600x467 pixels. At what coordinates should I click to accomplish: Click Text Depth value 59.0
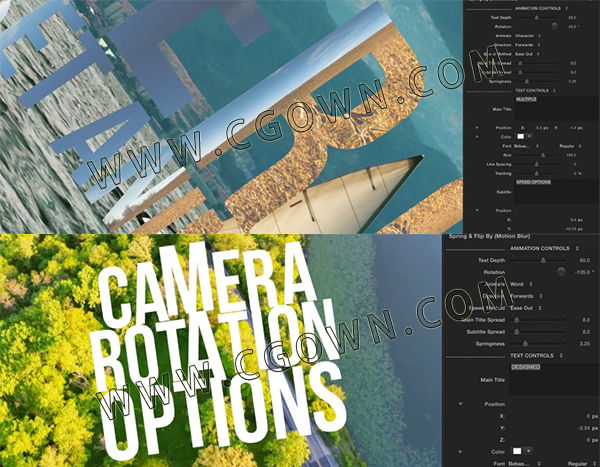[572, 18]
